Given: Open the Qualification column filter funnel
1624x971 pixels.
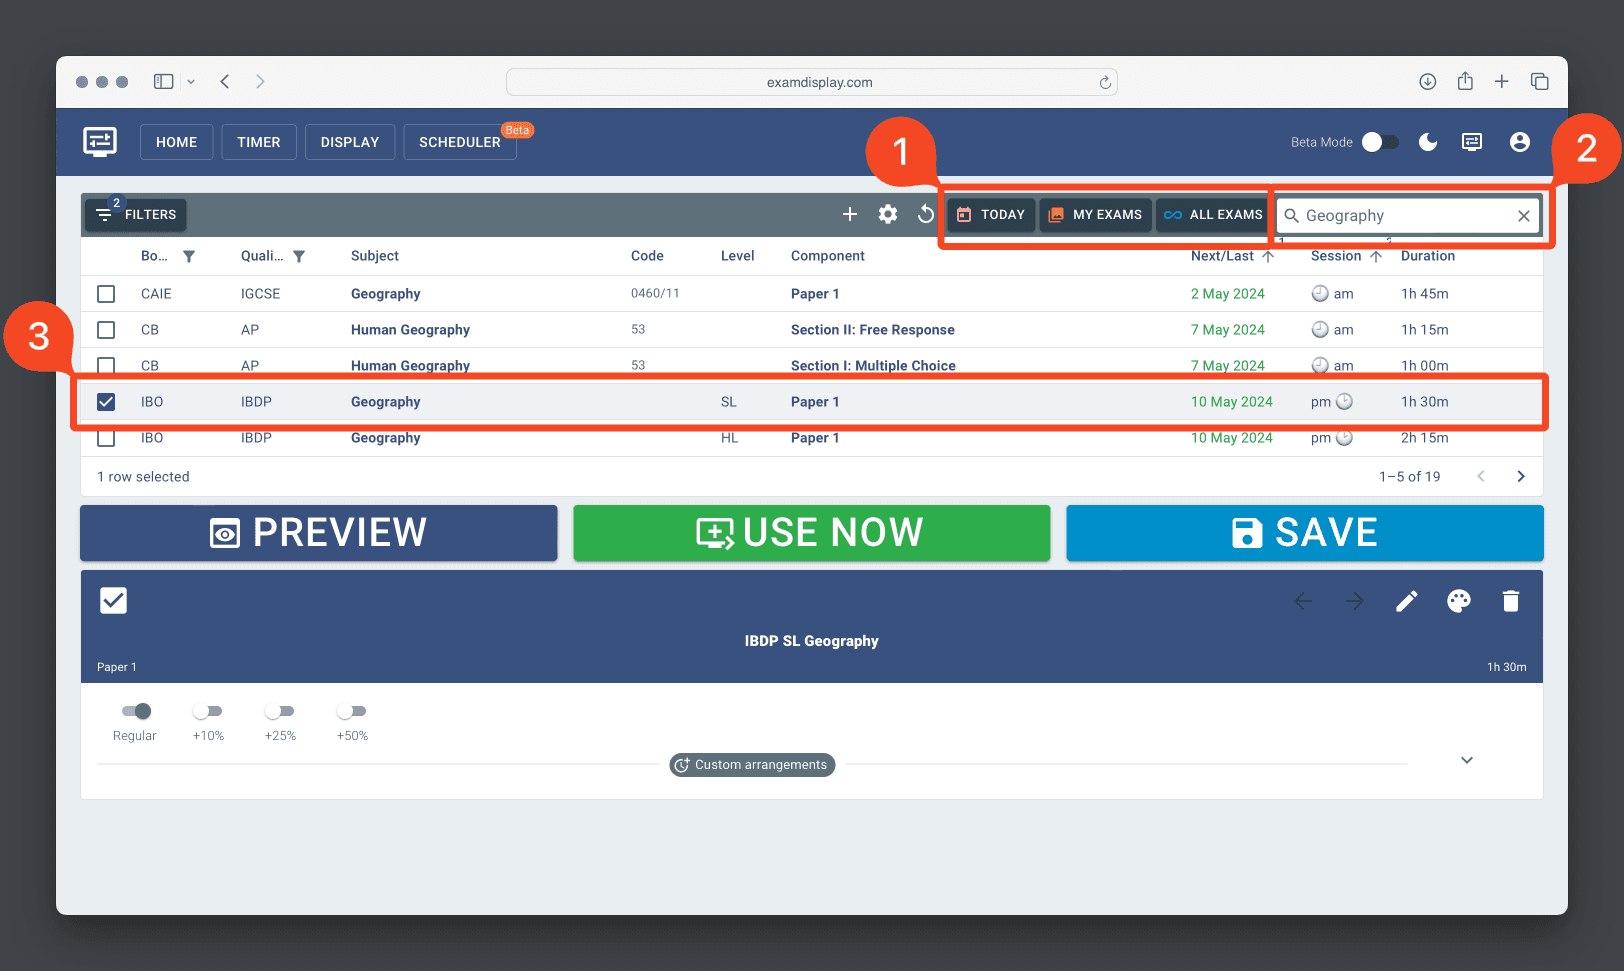Looking at the screenshot, I should [x=299, y=256].
